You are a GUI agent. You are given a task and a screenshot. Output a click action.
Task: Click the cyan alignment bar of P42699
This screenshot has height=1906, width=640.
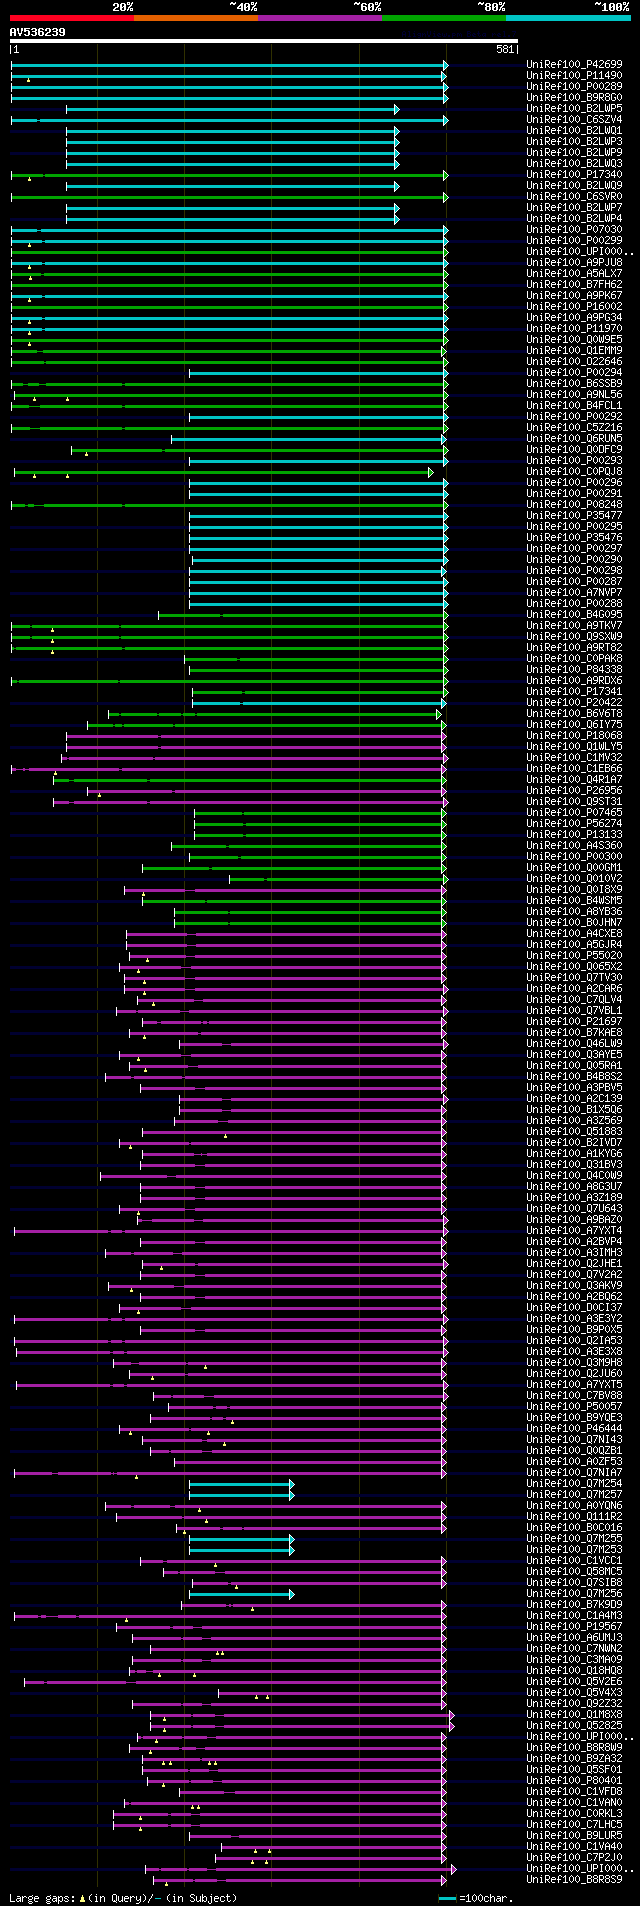click(229, 65)
